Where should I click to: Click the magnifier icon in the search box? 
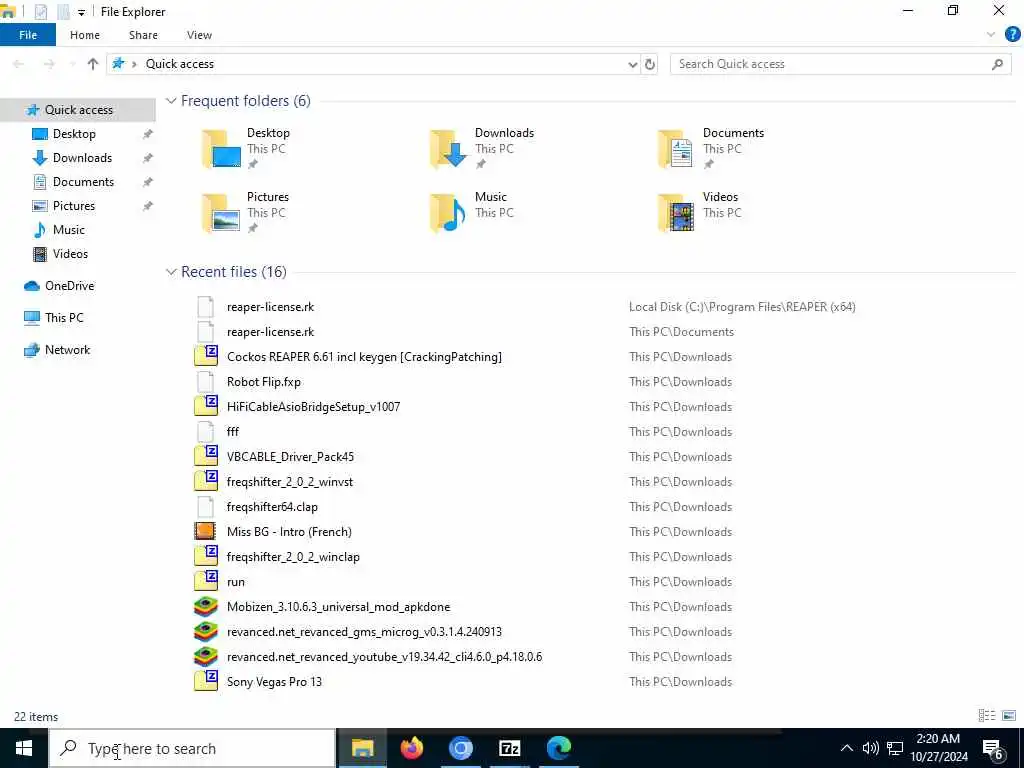coord(997,64)
